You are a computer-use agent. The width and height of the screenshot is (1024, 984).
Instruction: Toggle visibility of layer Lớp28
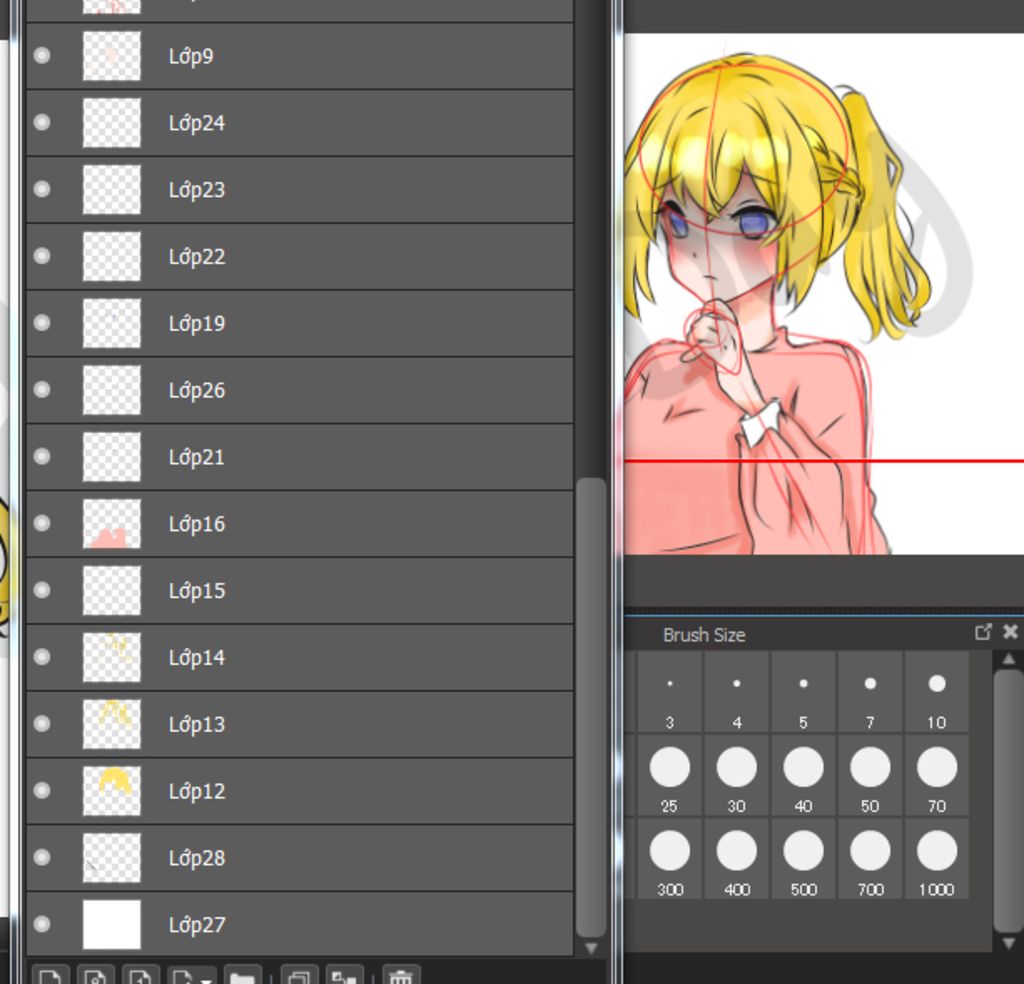pos(42,857)
